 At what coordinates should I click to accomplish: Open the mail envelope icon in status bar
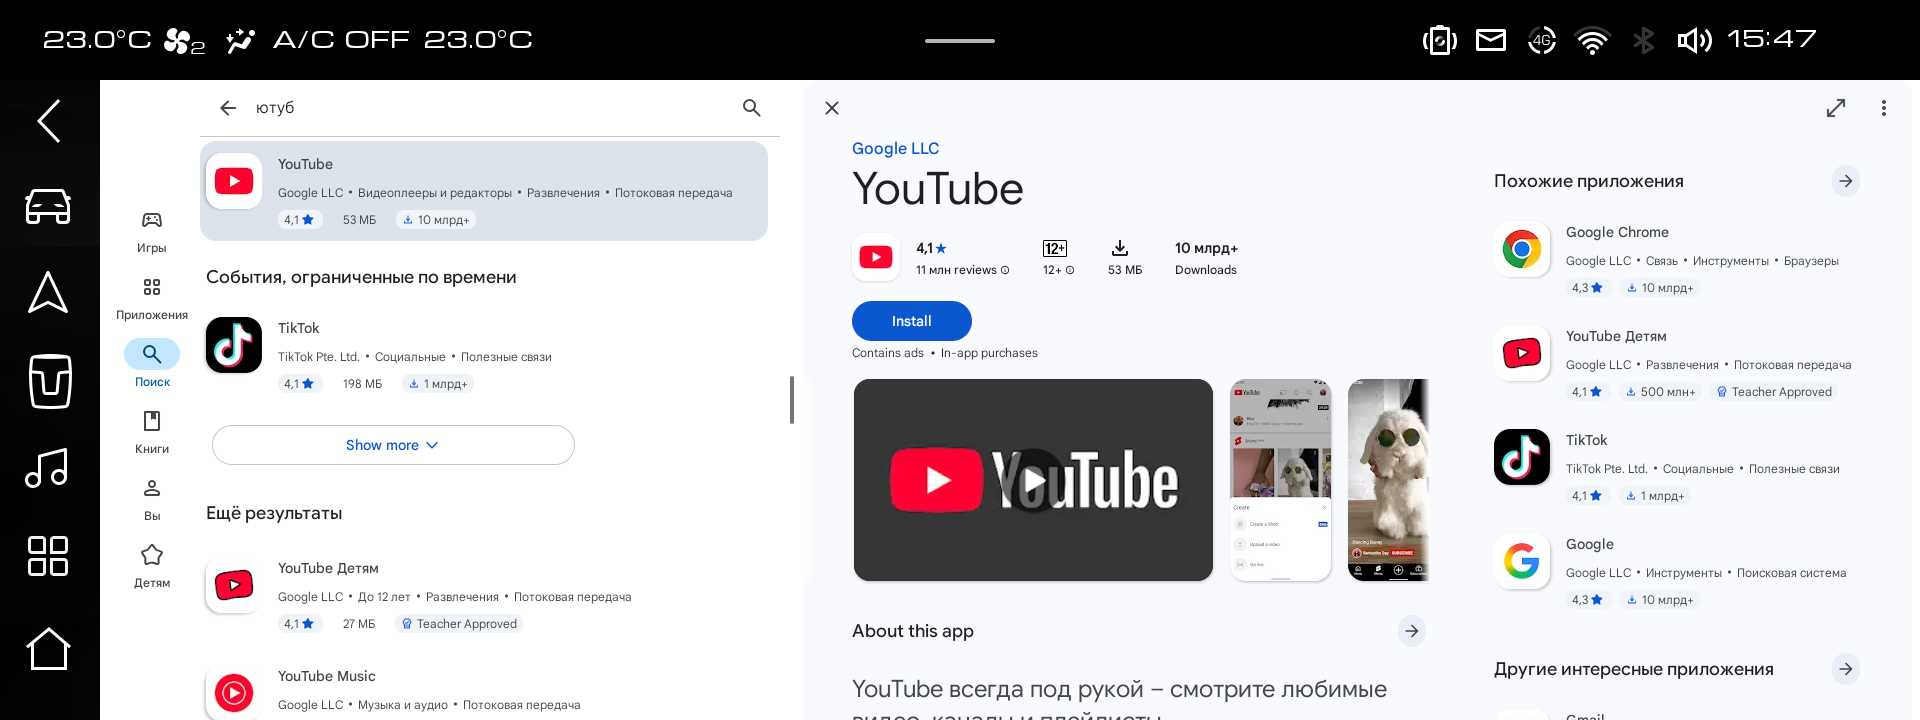tap(1491, 40)
